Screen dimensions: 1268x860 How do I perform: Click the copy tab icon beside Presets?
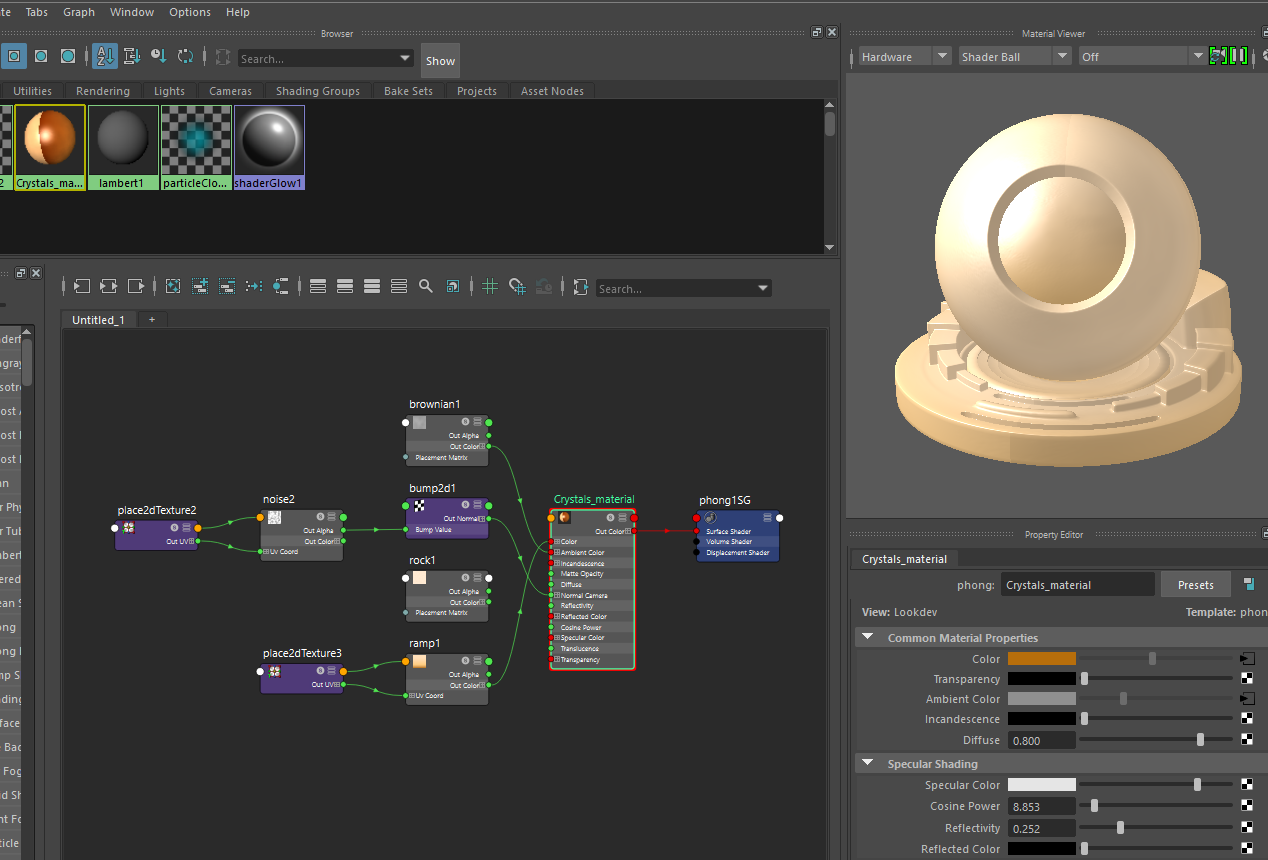tap(1249, 584)
